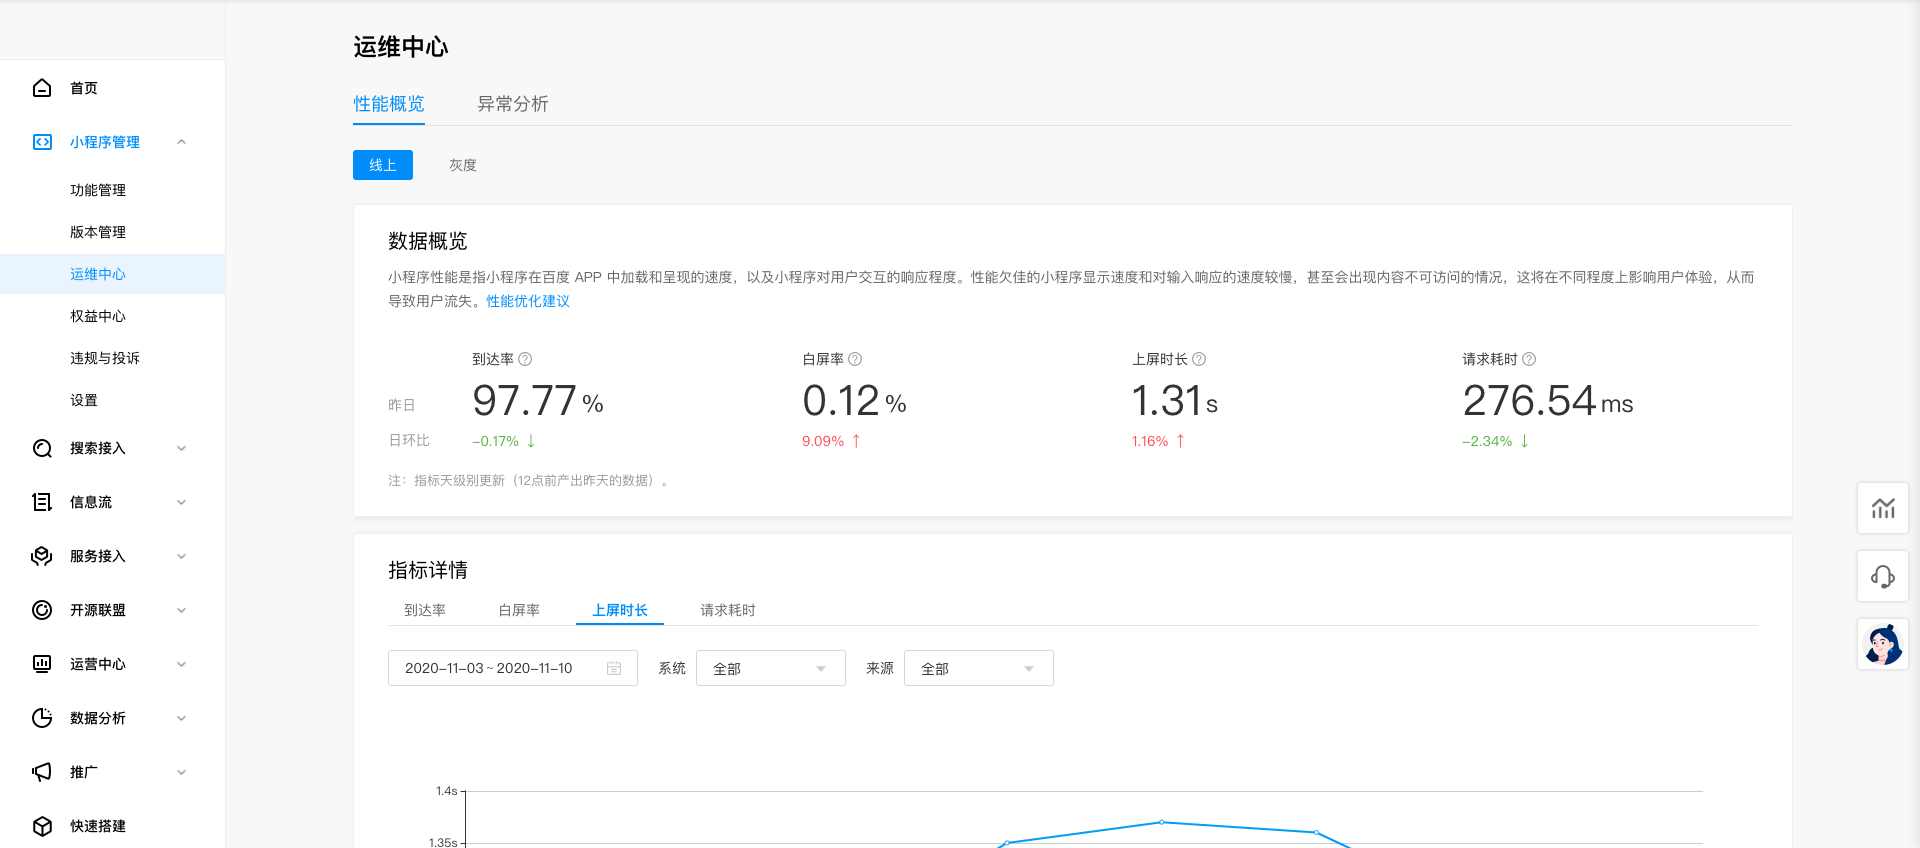Click the help icon beside 请求耗时

point(1529,359)
